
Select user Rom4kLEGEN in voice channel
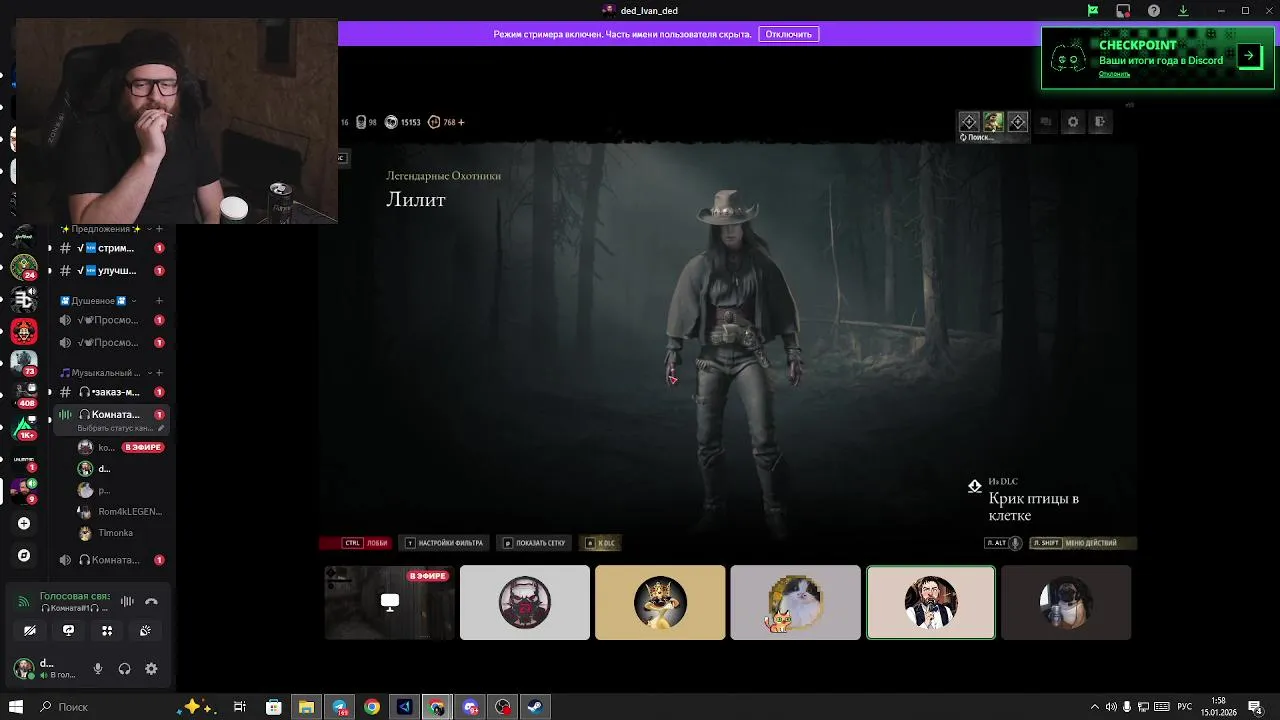click(x=120, y=511)
